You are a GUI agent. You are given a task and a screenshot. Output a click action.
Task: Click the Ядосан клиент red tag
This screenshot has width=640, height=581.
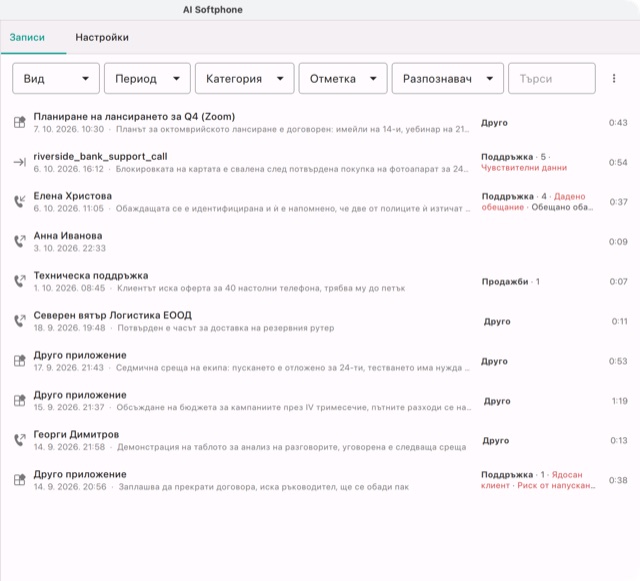[x=532, y=480]
